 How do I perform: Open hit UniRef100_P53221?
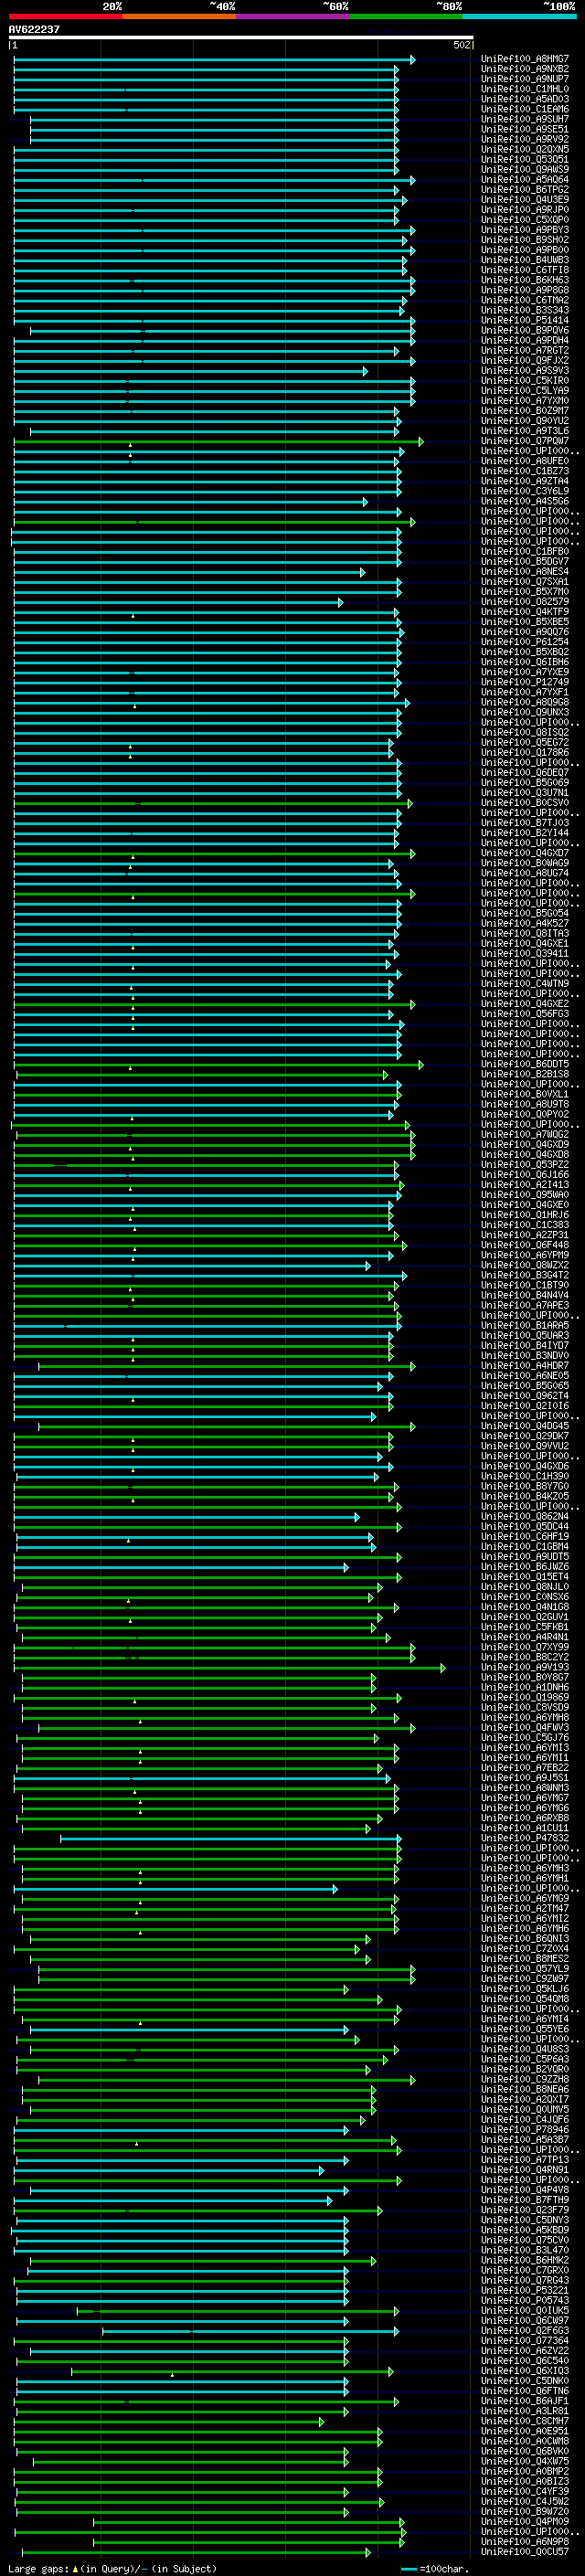click(525, 2290)
